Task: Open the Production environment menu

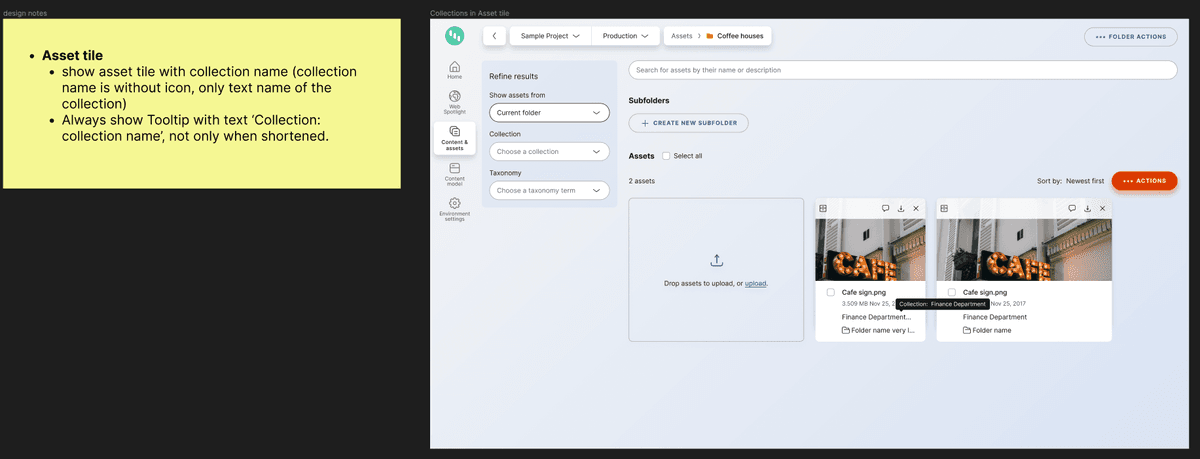Action: coord(625,36)
